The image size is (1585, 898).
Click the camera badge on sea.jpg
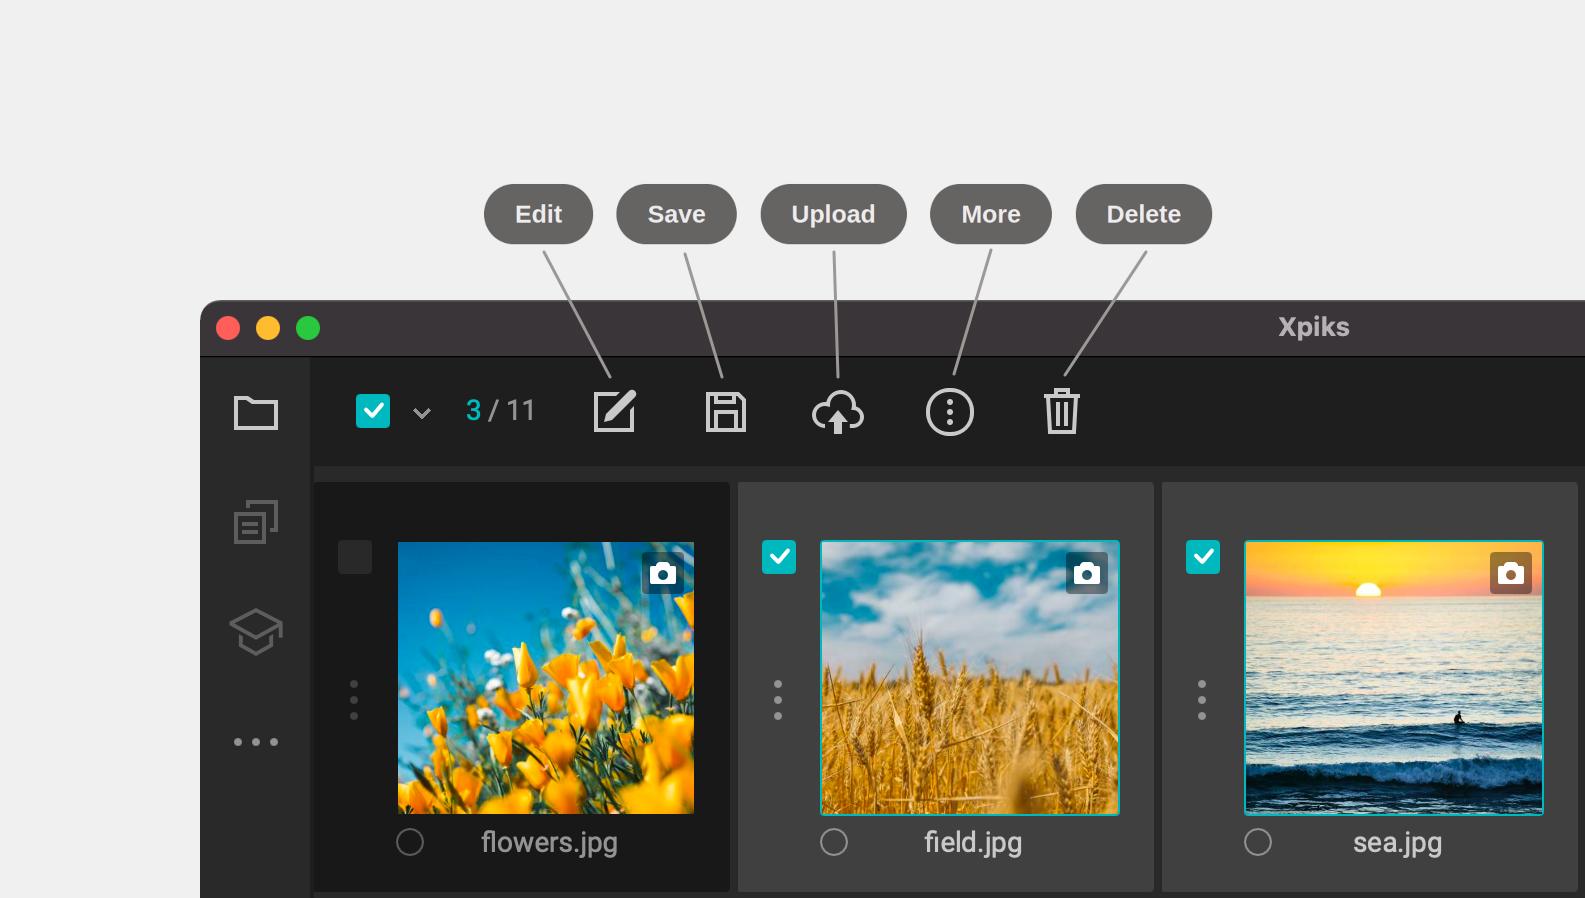pos(1511,573)
